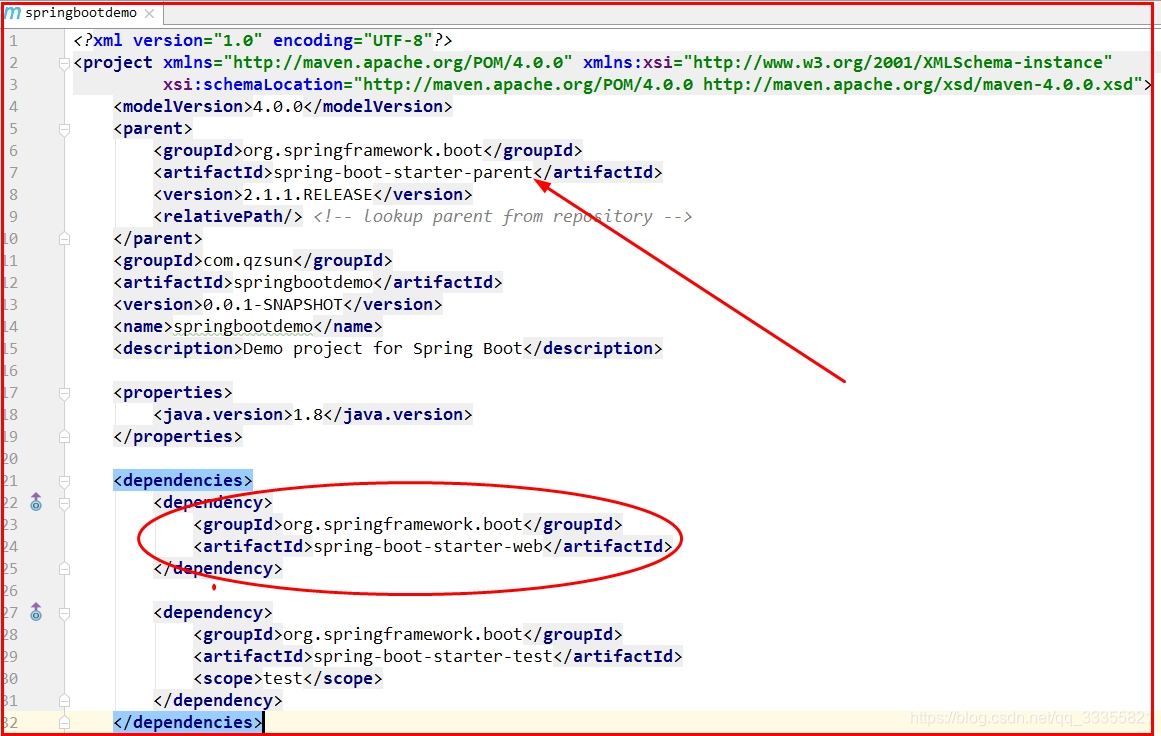Click Maven file icon on springbootdemo tab
Screen dimensions: 1161x736
[13, 13]
